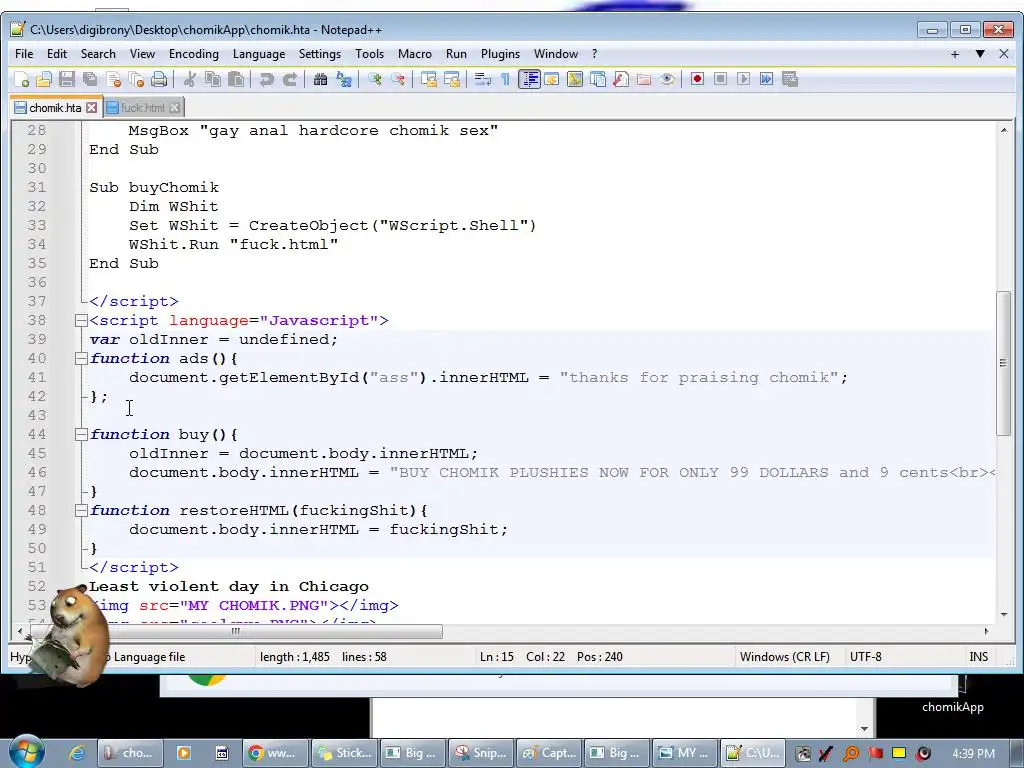Open Internet Explorer taskbar icon
The image size is (1024, 768).
[x=77, y=753]
